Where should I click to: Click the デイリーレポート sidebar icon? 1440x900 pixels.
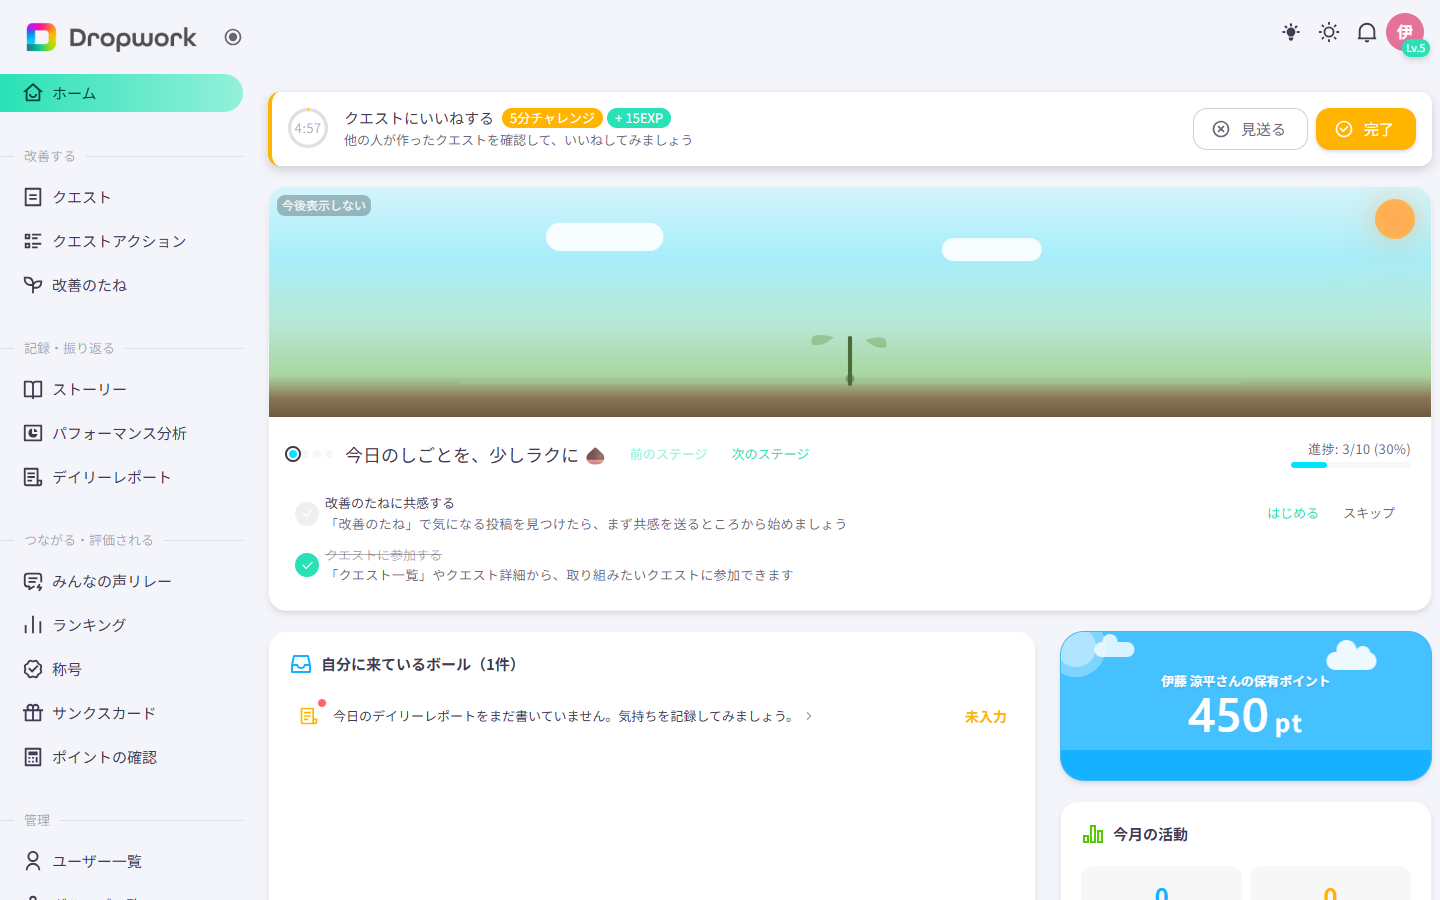click(33, 477)
